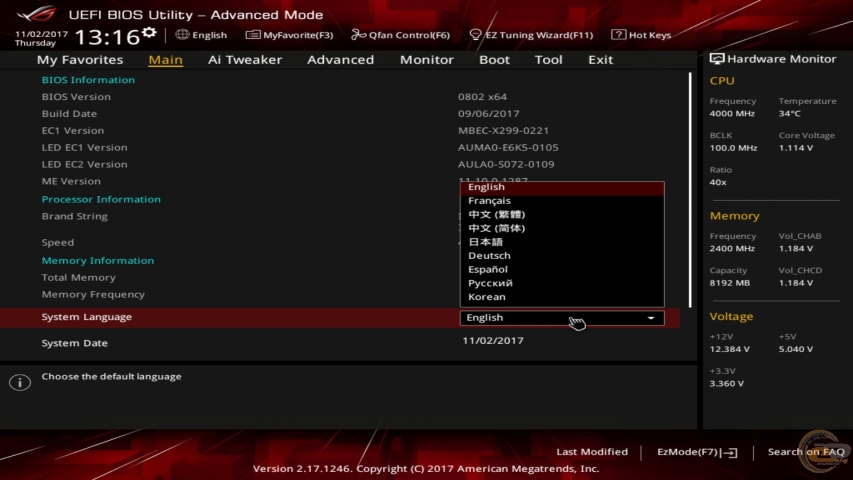Click the globe language icon
The width and height of the screenshot is (853, 480).
click(x=182, y=34)
